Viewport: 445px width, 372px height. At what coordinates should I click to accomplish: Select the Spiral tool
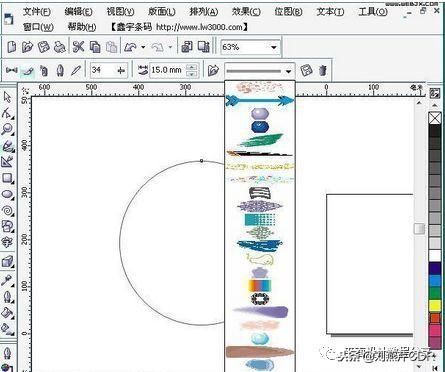(7, 210)
